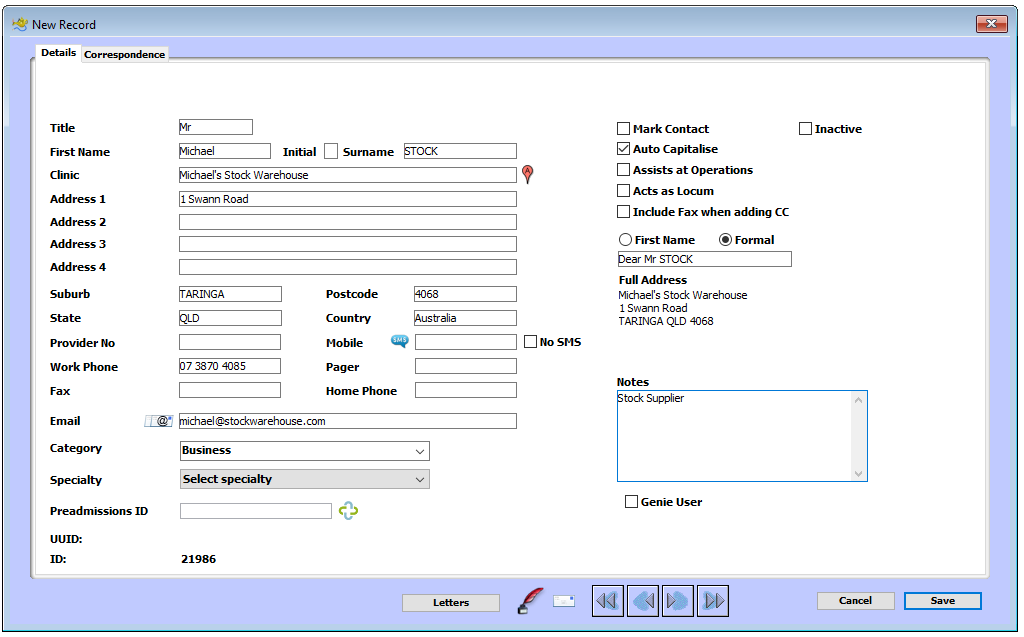The image size is (1024, 637).
Task: Skip to the last record using double-right arrows
Action: click(712, 600)
